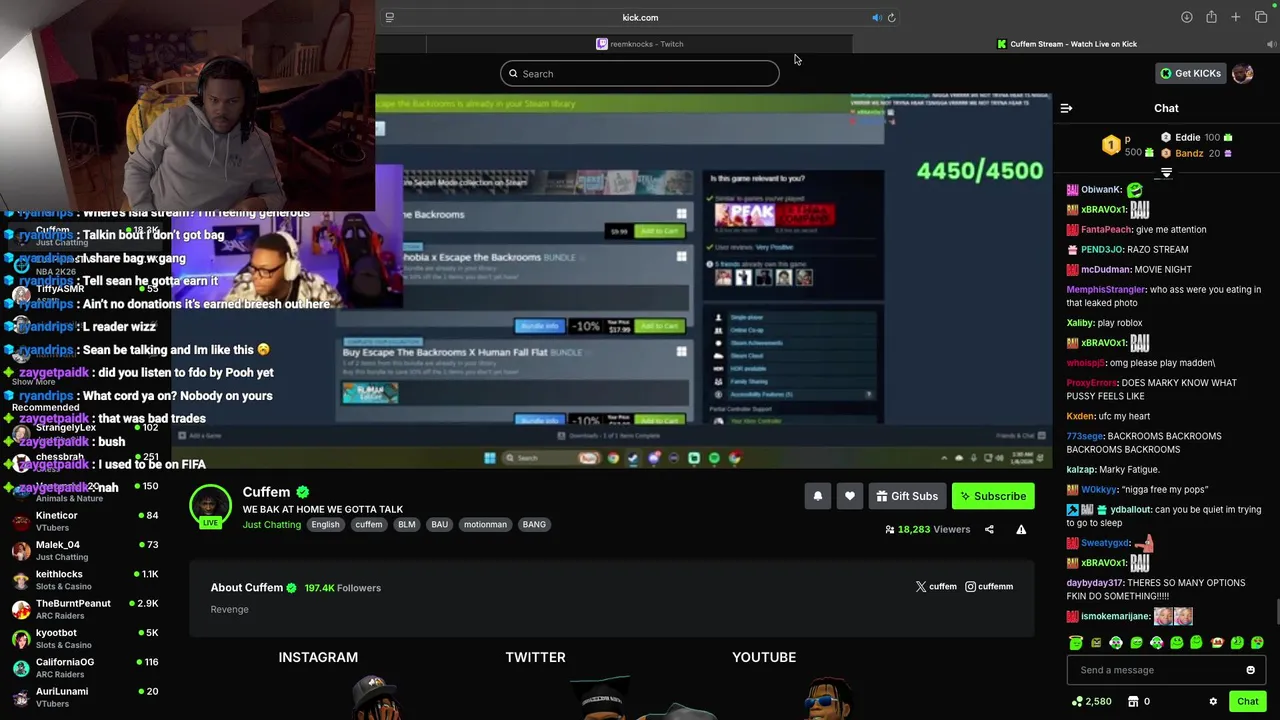The width and height of the screenshot is (1280, 720).
Task: View channel points balance 2,580
Action: [x=1091, y=701]
